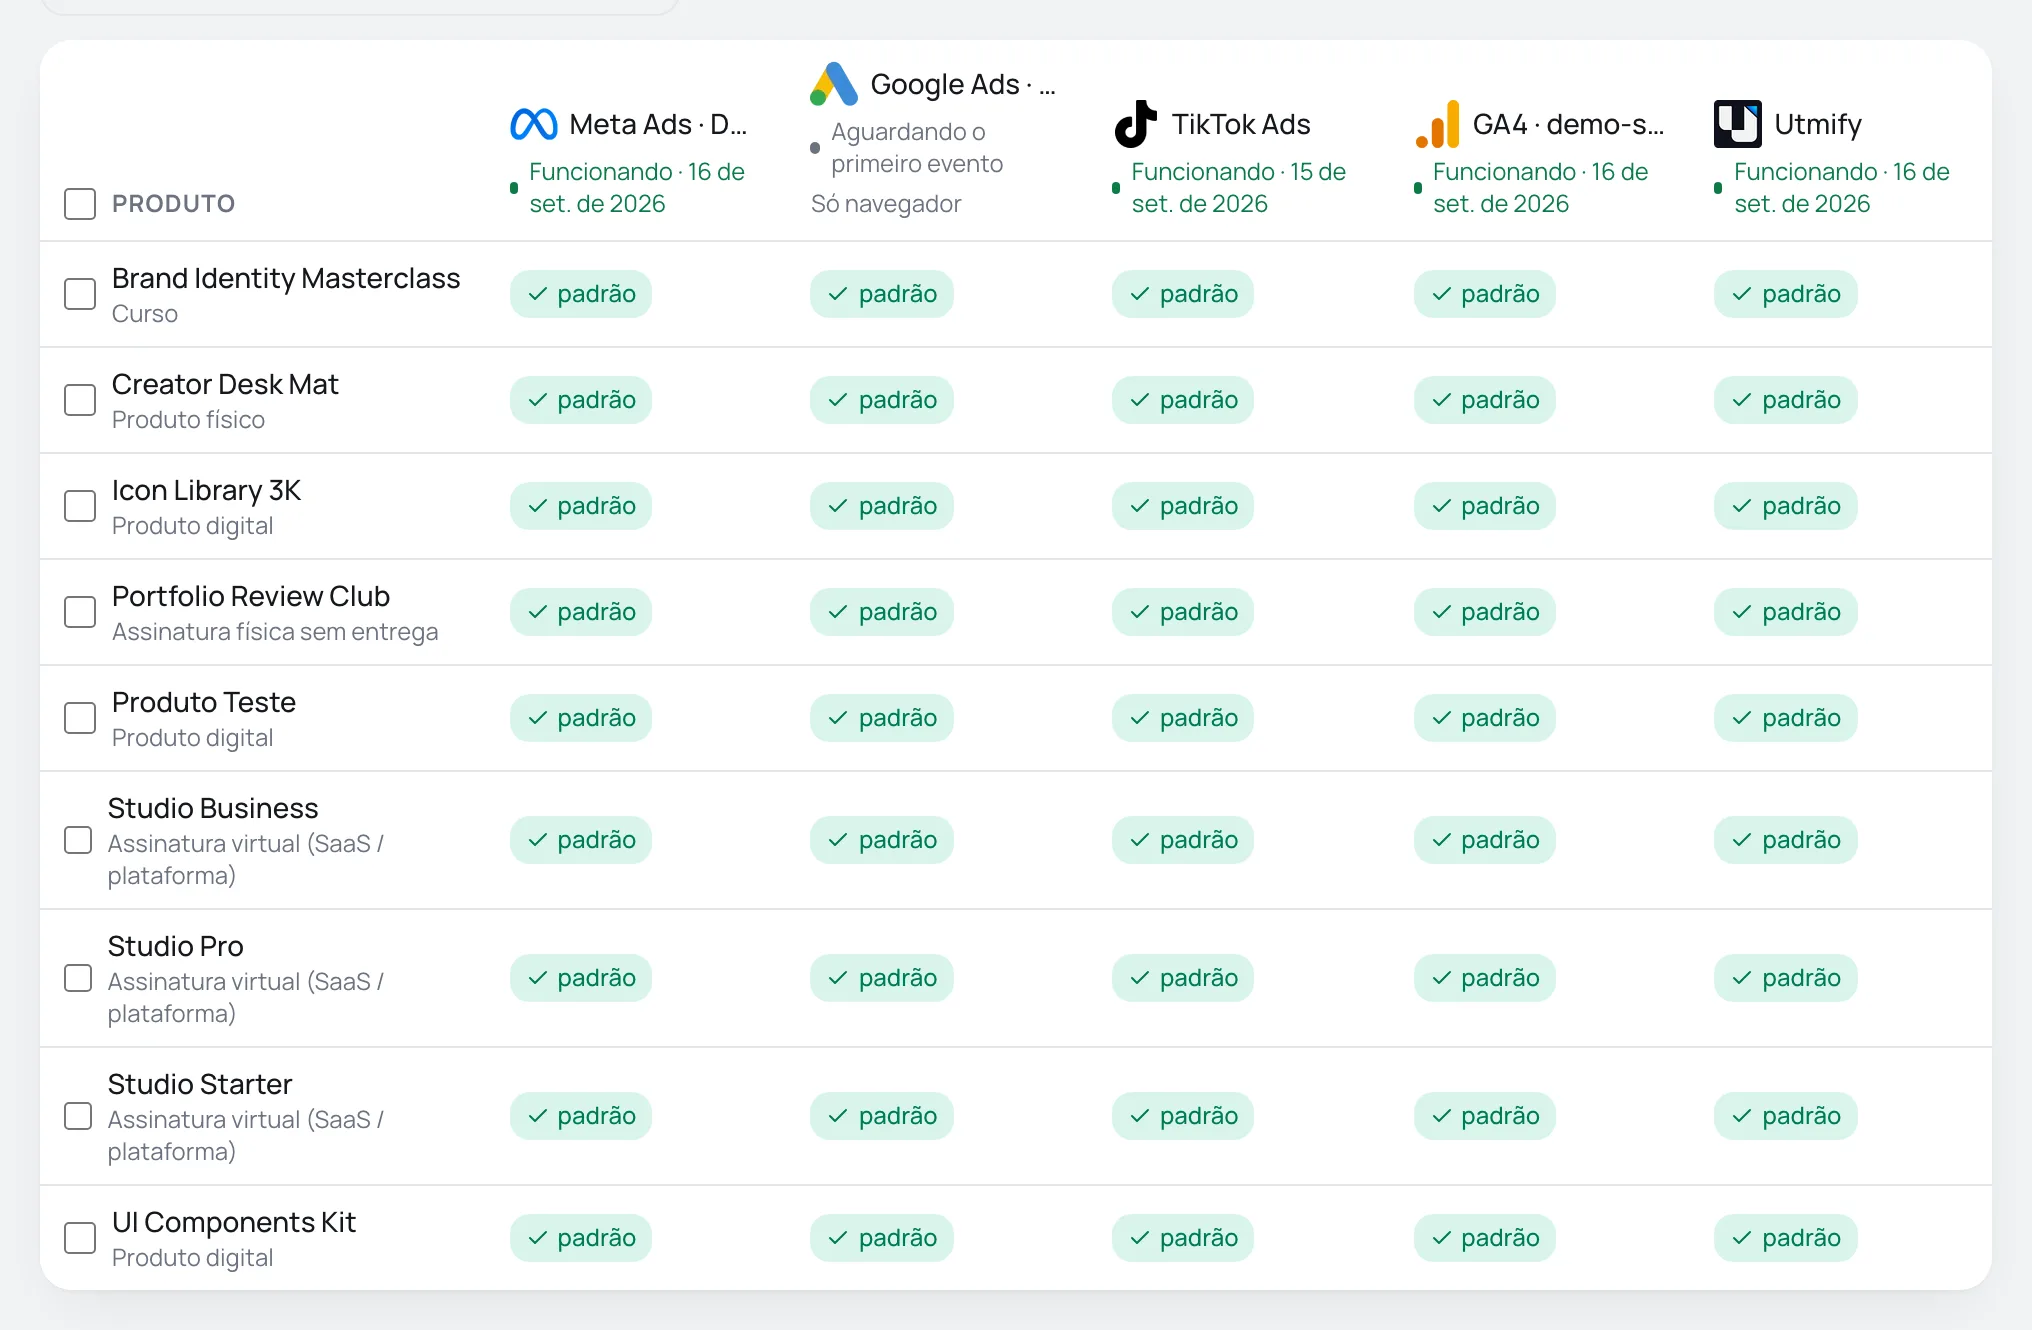Screen dimensions: 2032x1330
Task: Select the UI Components Kit checkbox
Action: pos(80,1238)
